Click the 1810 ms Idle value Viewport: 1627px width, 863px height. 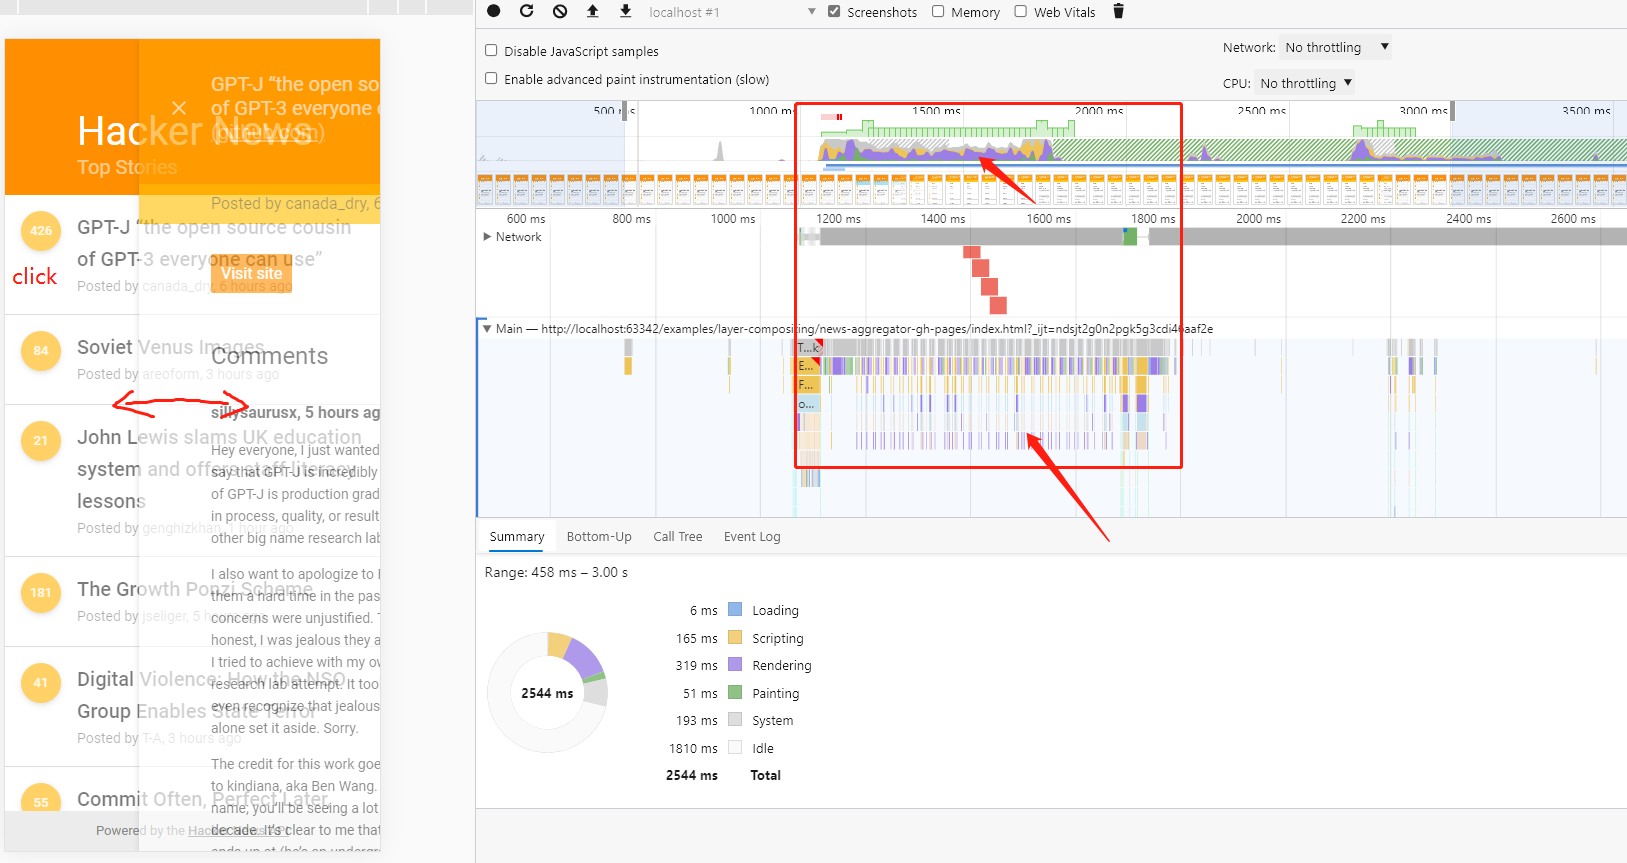coord(693,748)
